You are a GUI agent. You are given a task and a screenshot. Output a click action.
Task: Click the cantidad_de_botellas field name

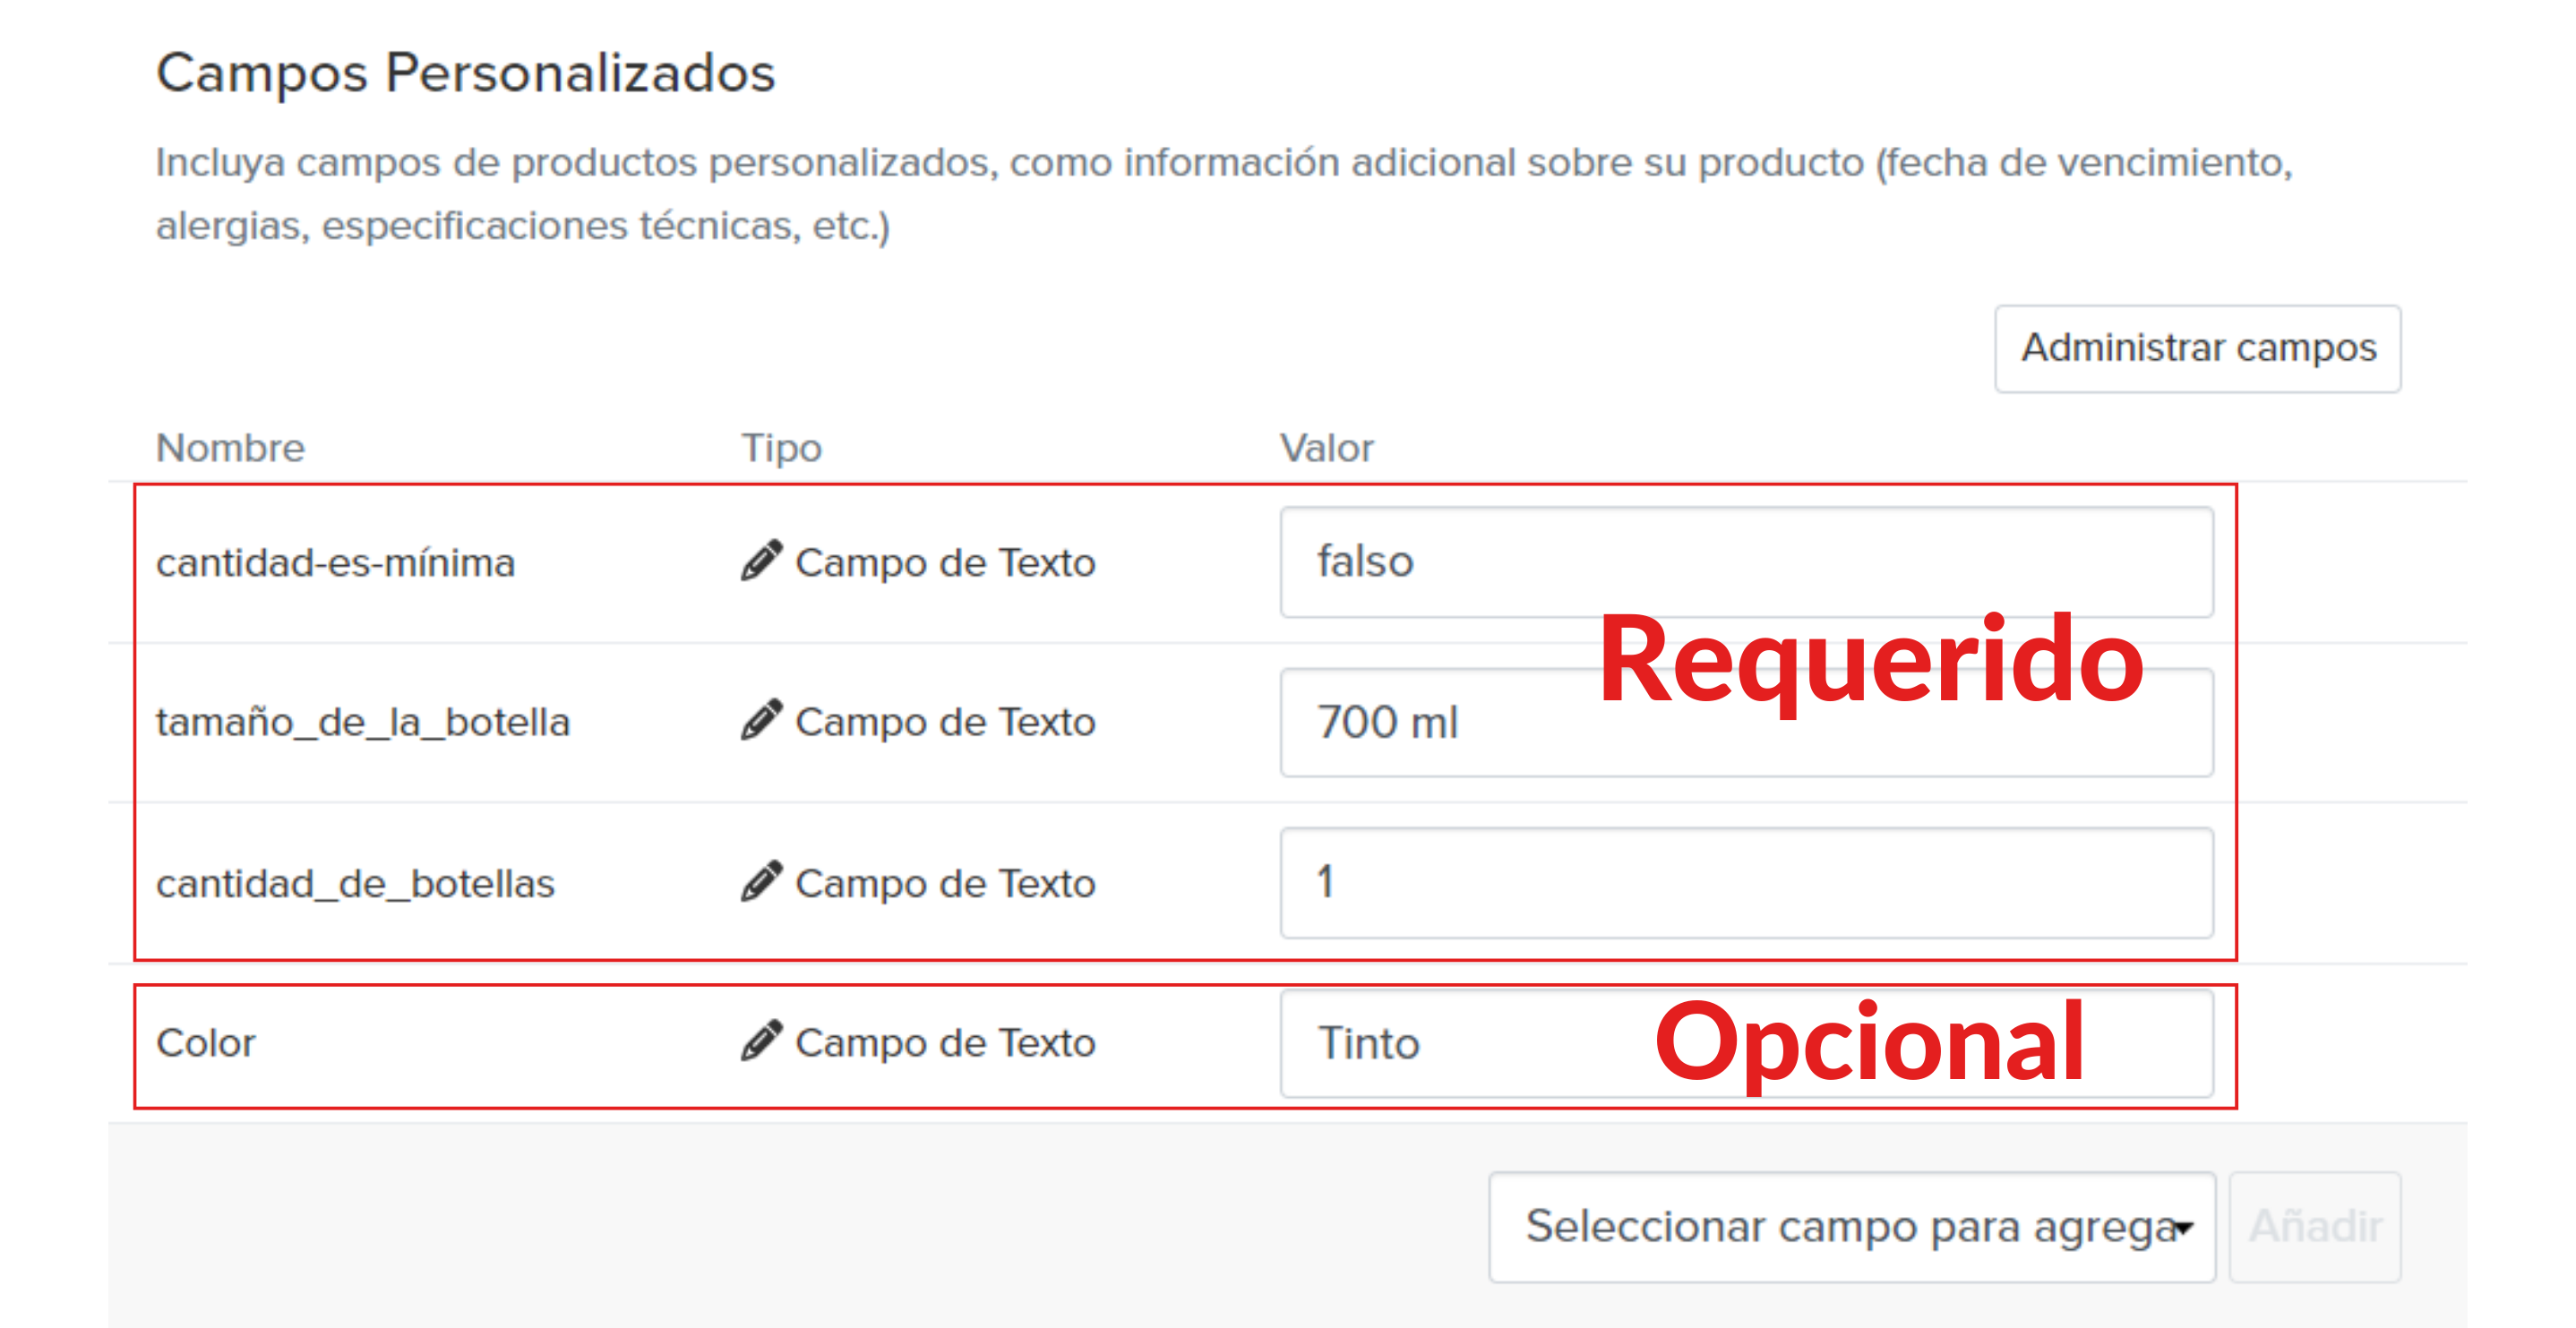pyautogui.click(x=355, y=884)
